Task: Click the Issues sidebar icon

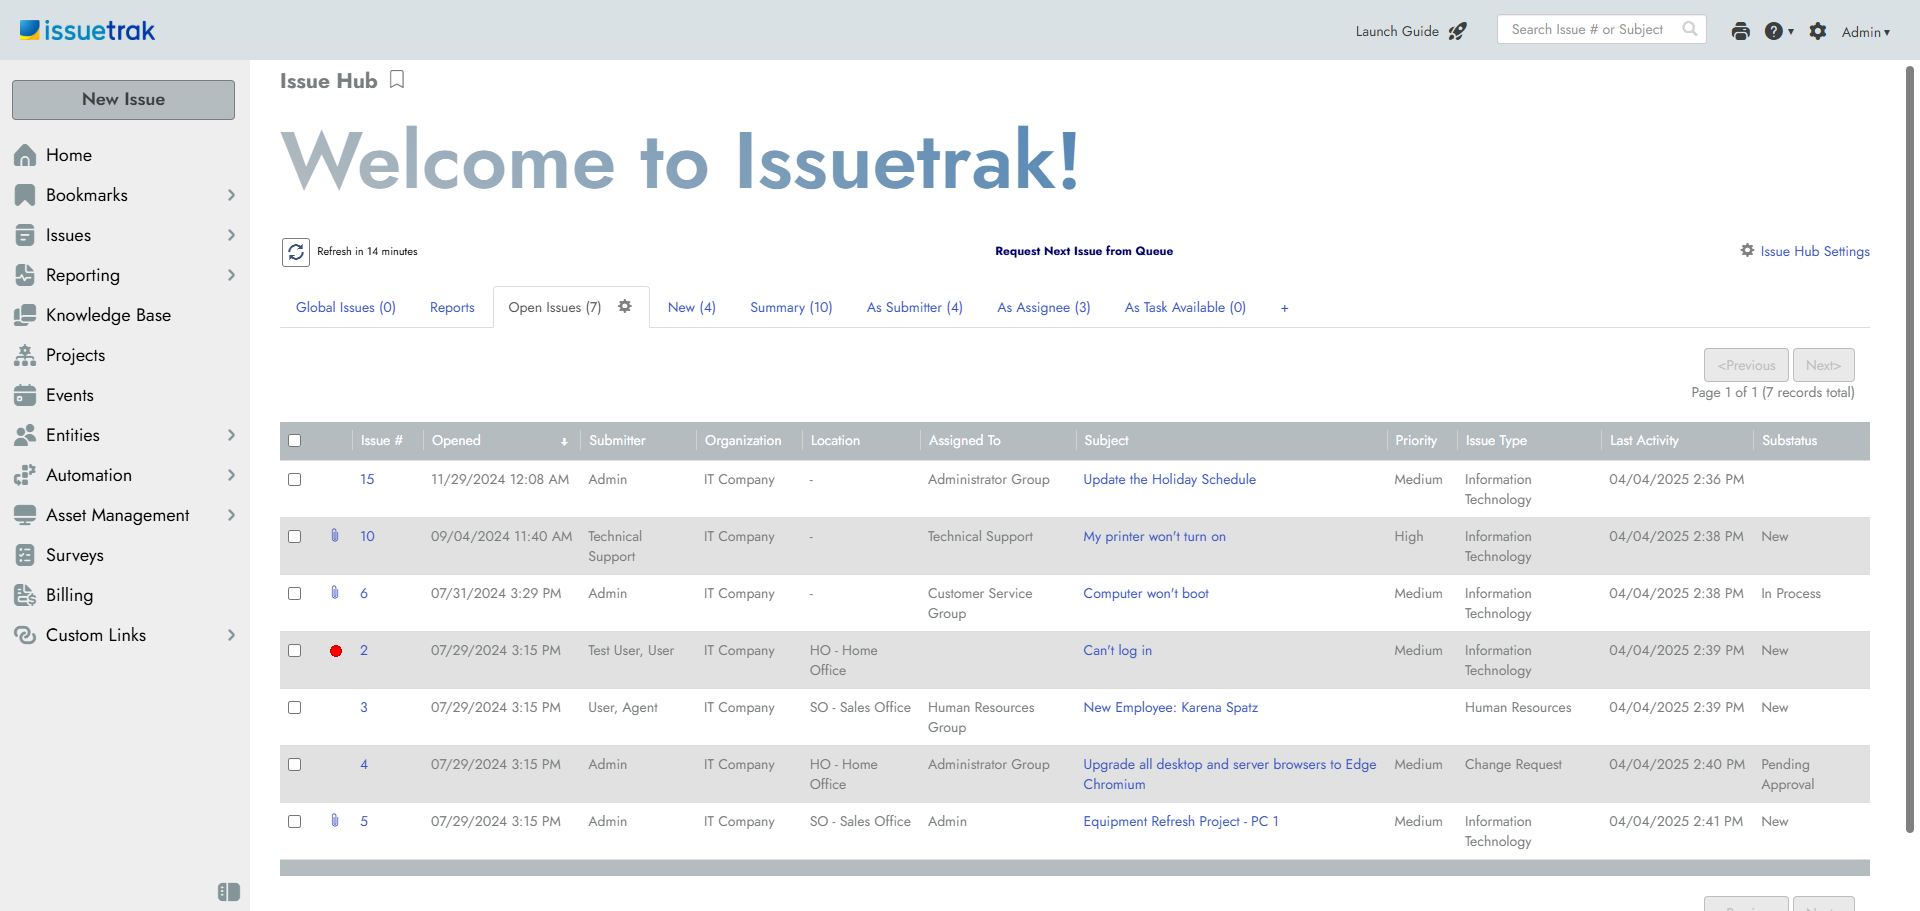Action: click(x=25, y=235)
